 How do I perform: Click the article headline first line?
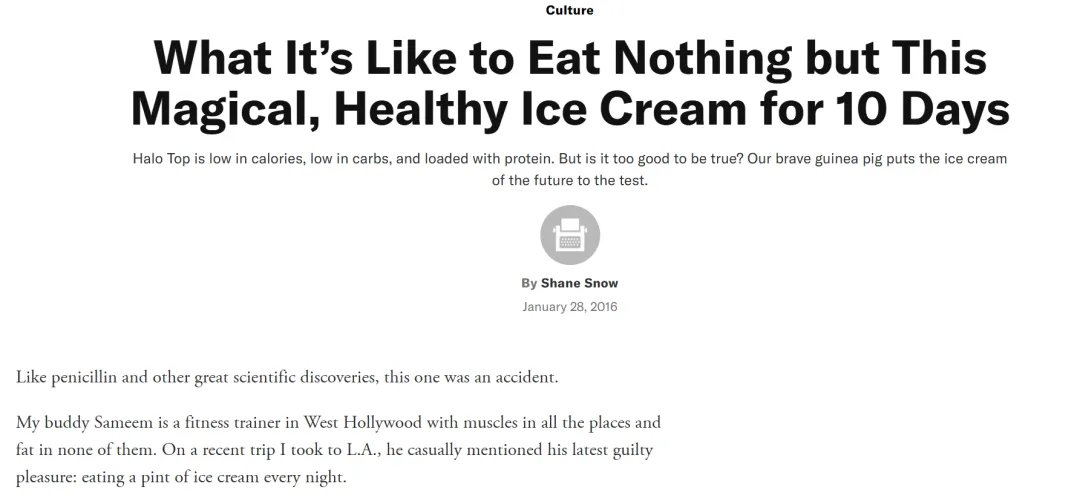[x=569, y=60]
